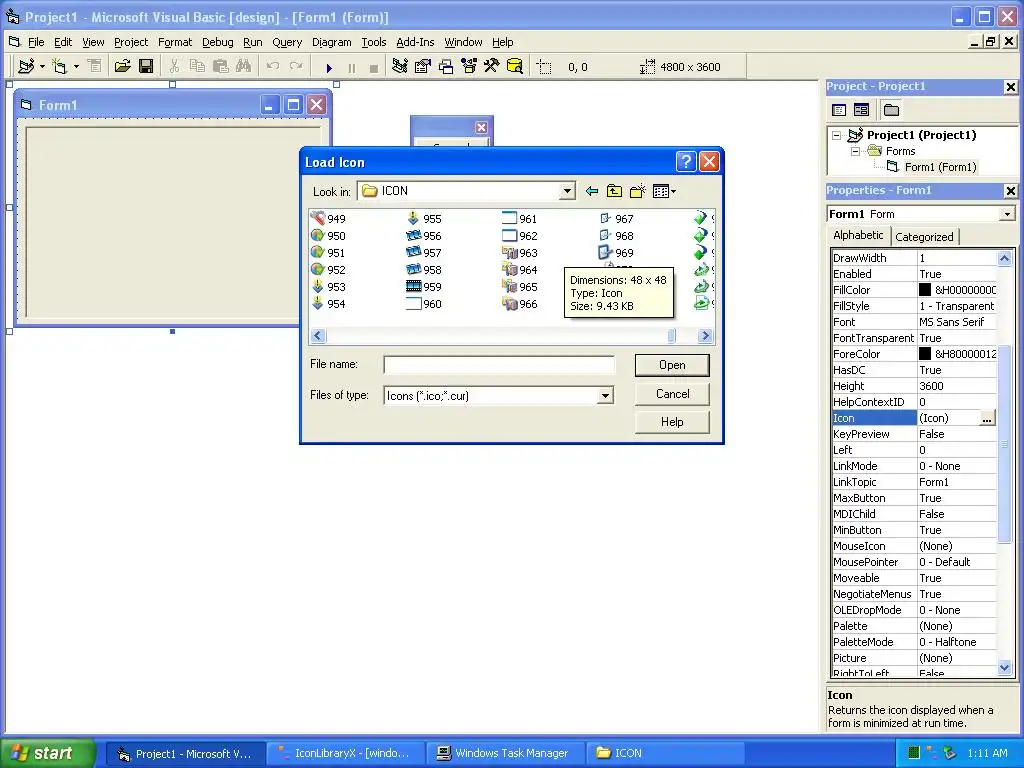This screenshot has width=1024, height=768.
Task: Click Add Project dropdown arrow in toolbar
Action: (42, 67)
